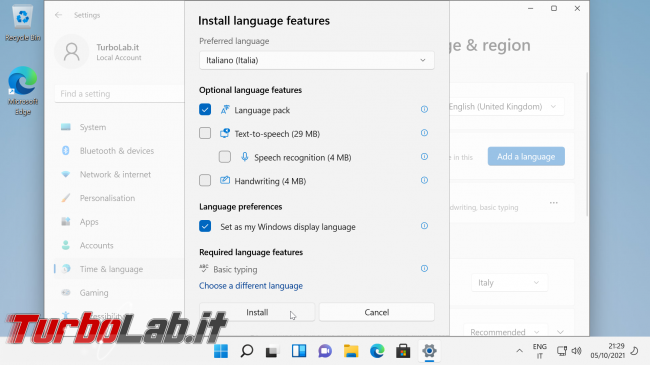Click the Handwriting feature icon
Image resolution: width=650 pixels, height=365 pixels.
click(x=225, y=180)
